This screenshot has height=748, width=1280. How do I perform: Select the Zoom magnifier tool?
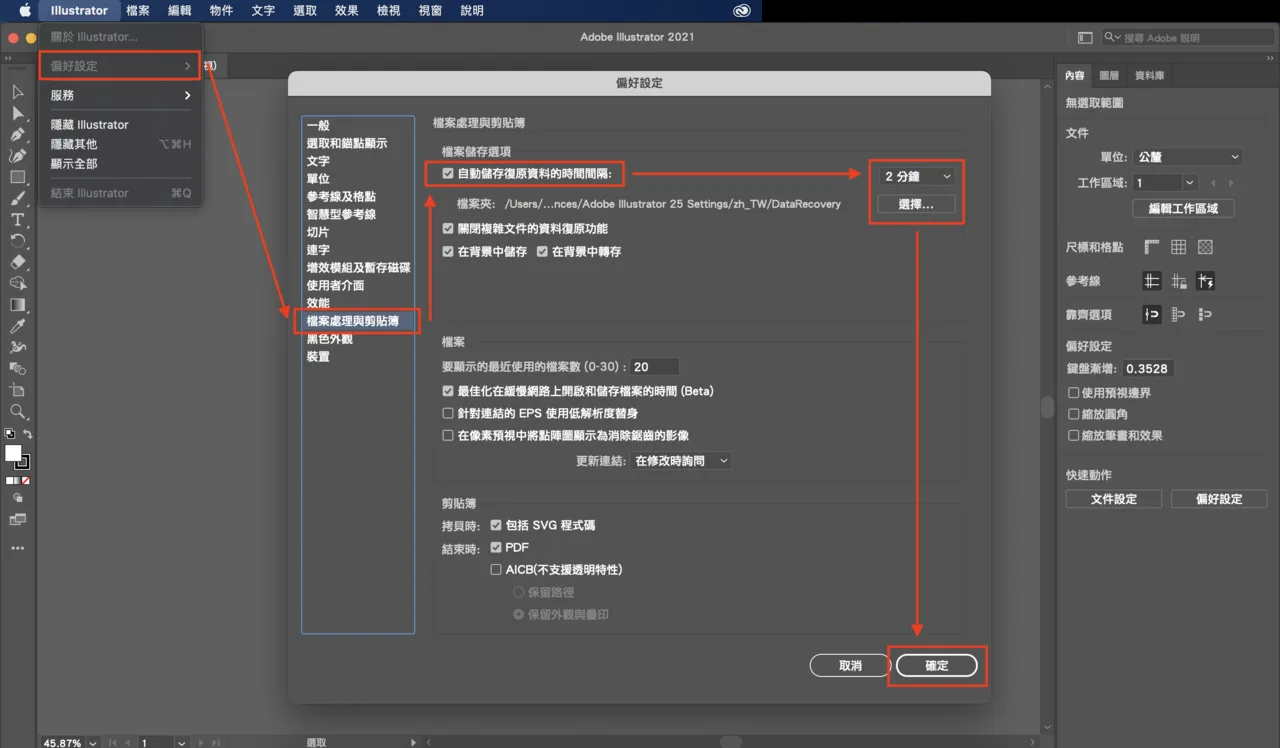click(x=17, y=411)
